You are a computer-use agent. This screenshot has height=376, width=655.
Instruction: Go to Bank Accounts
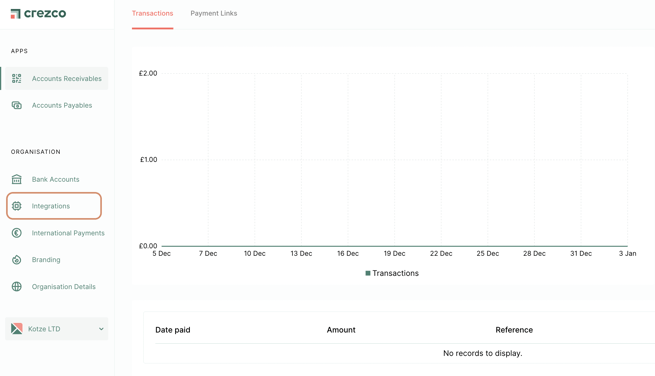pos(55,179)
